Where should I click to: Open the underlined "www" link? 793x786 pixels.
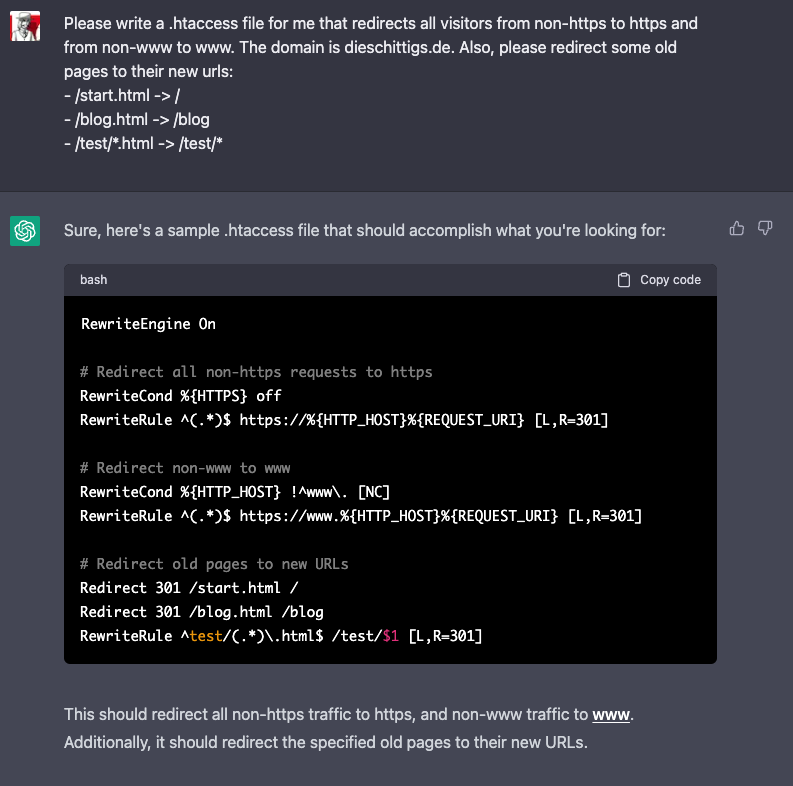click(612, 715)
